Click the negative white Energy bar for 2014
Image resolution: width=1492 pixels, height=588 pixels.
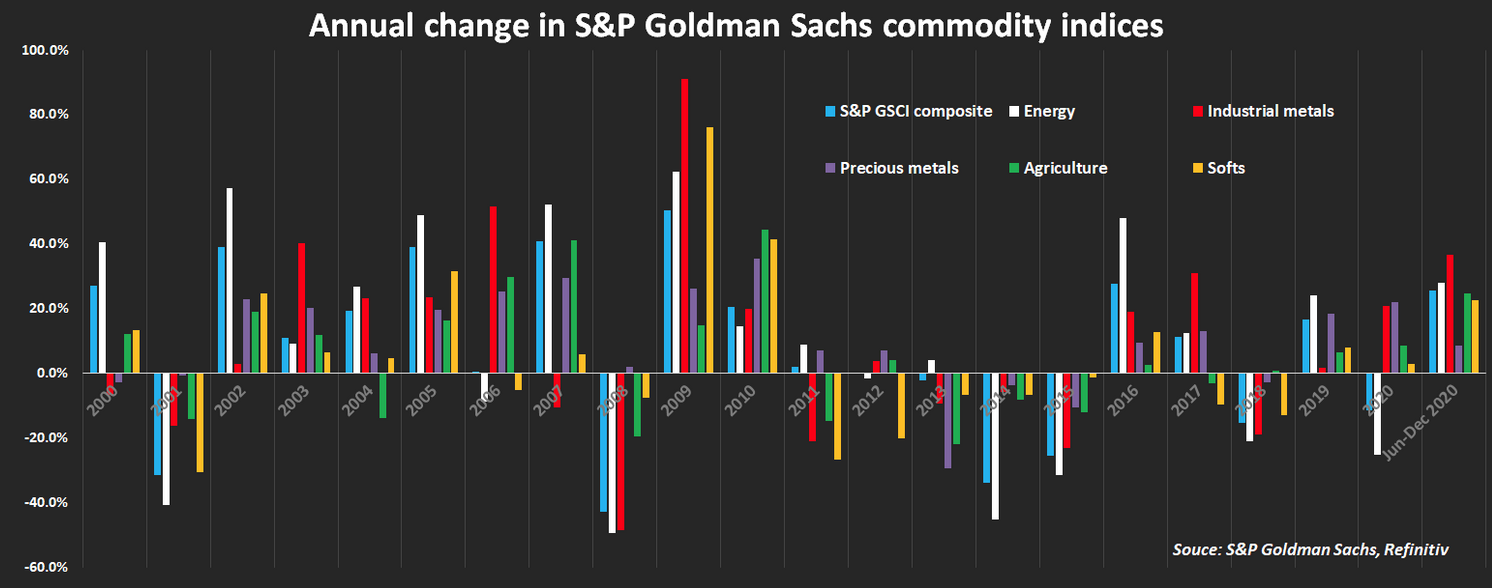996,446
